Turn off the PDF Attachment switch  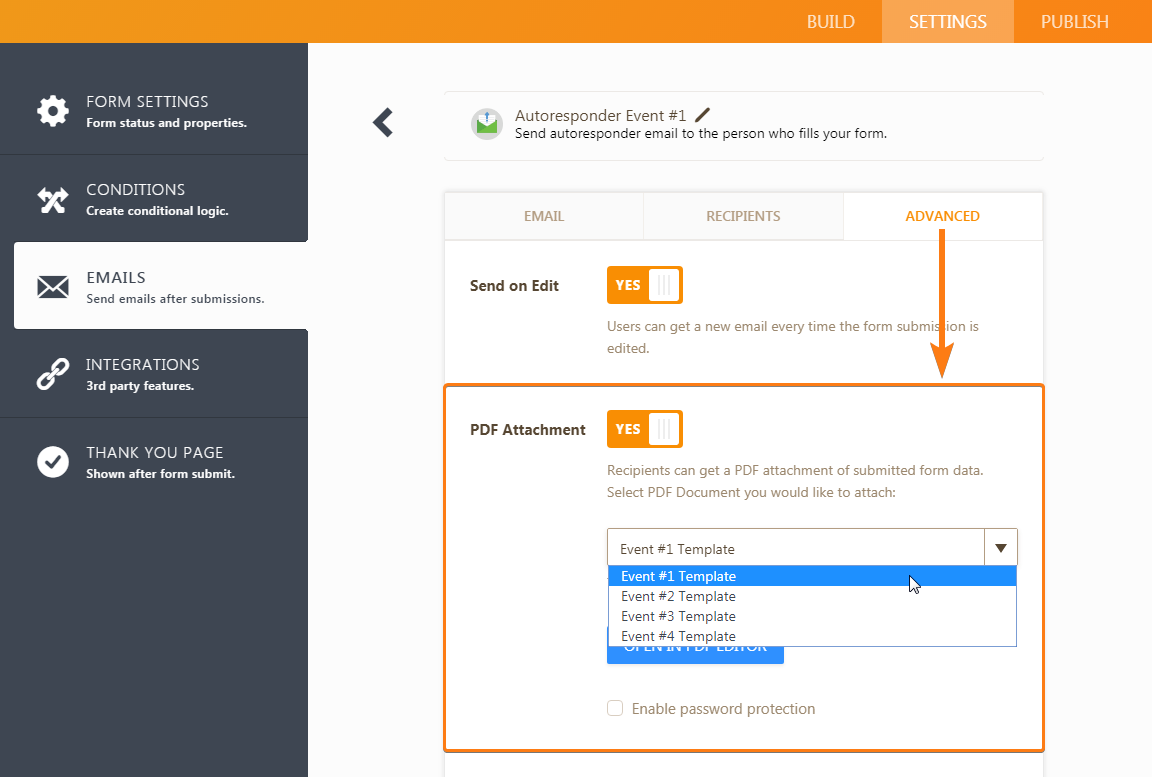click(x=644, y=429)
